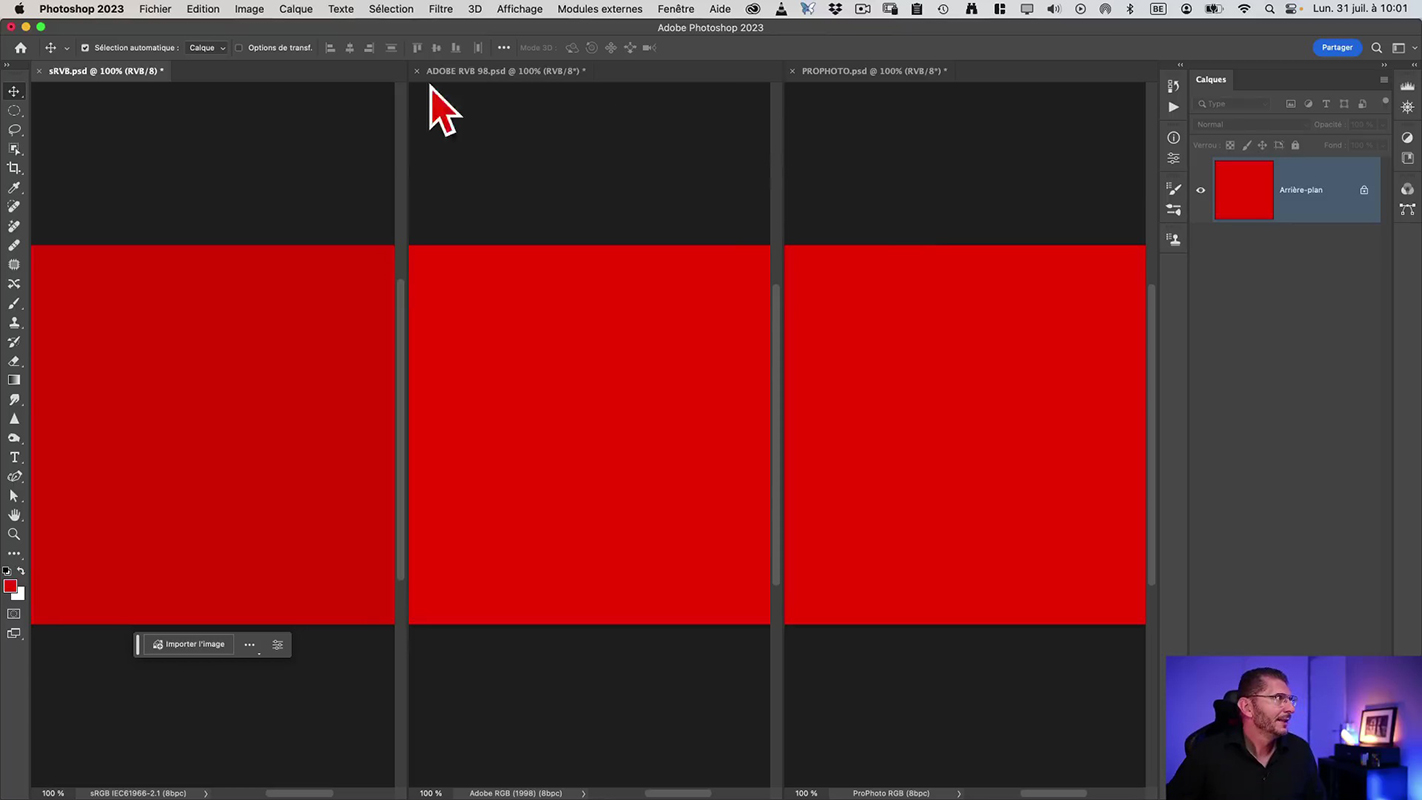The height and width of the screenshot is (800, 1422).
Task: Uncheck the Sélection automatique checkbox
Action: click(85, 48)
